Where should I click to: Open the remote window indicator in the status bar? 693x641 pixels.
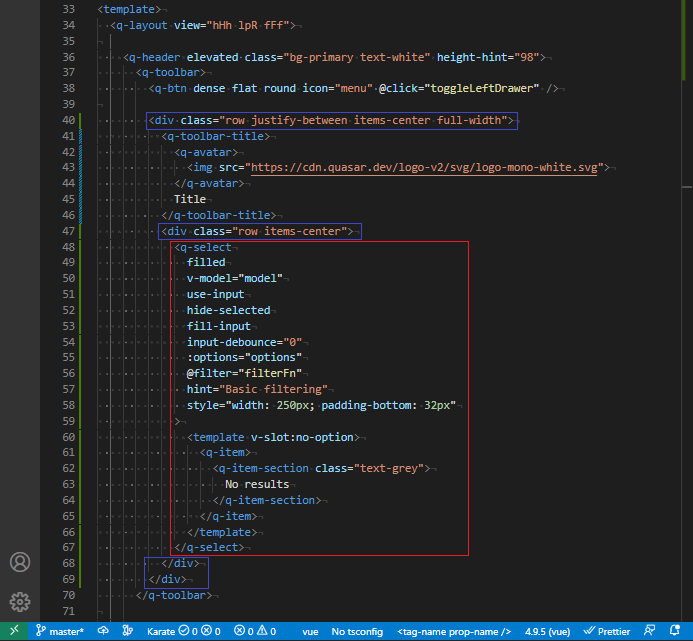click(x=14, y=631)
